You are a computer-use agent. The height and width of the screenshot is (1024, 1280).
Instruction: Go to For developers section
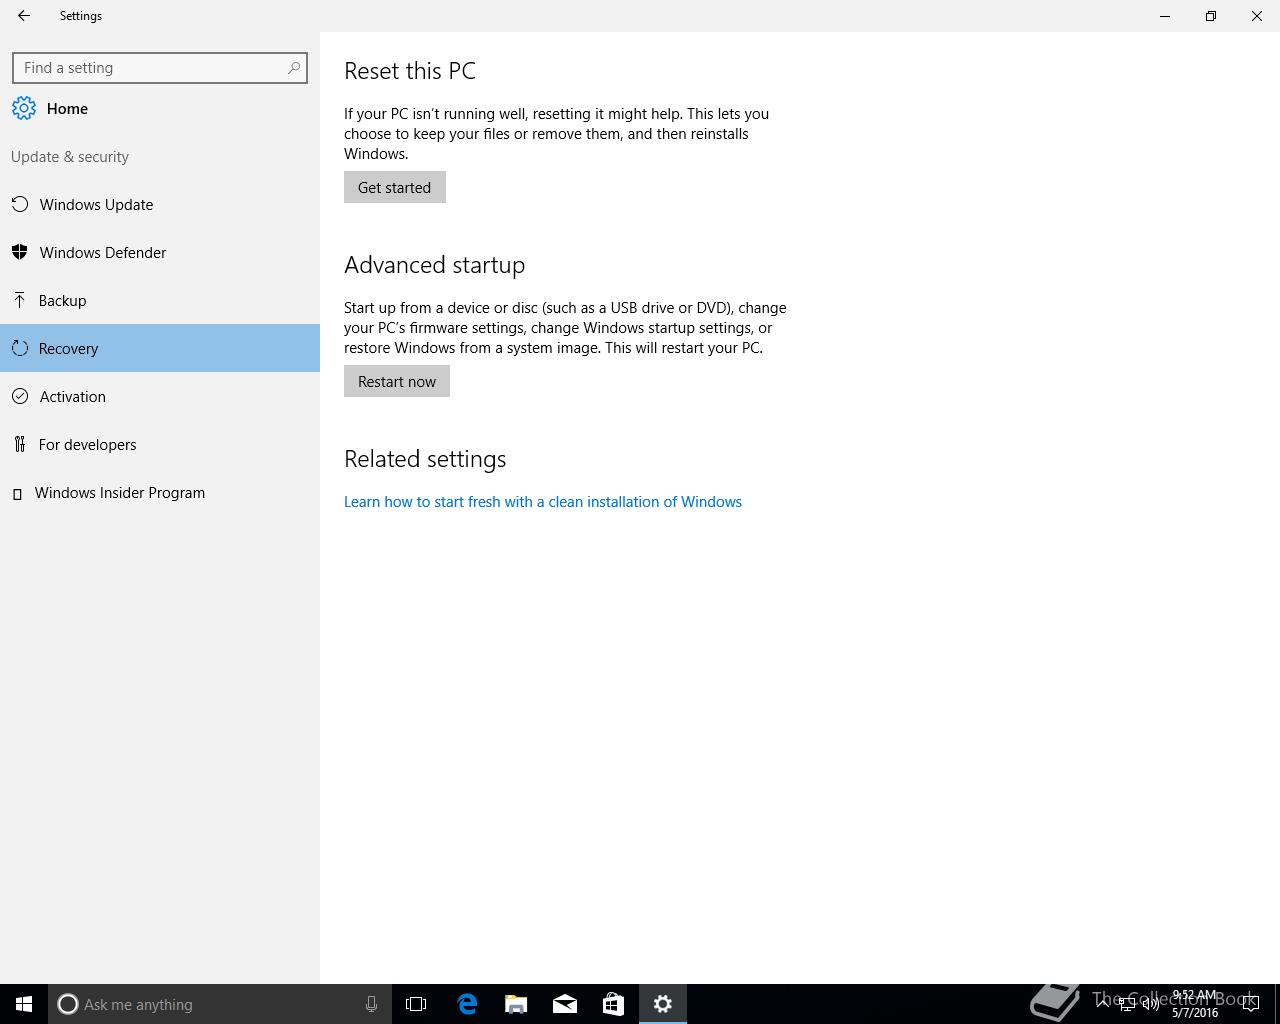pyautogui.click(x=160, y=445)
